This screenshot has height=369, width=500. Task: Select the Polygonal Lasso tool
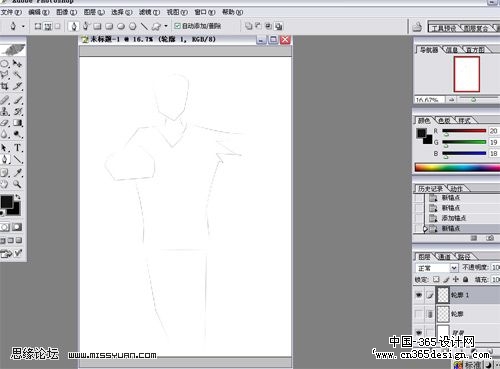coord(5,75)
